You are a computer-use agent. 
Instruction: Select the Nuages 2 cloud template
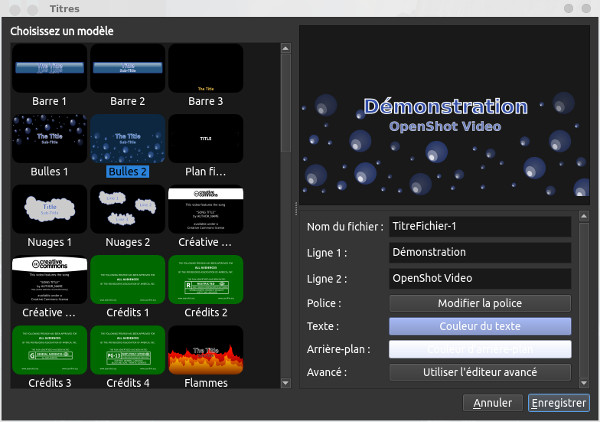tap(127, 209)
